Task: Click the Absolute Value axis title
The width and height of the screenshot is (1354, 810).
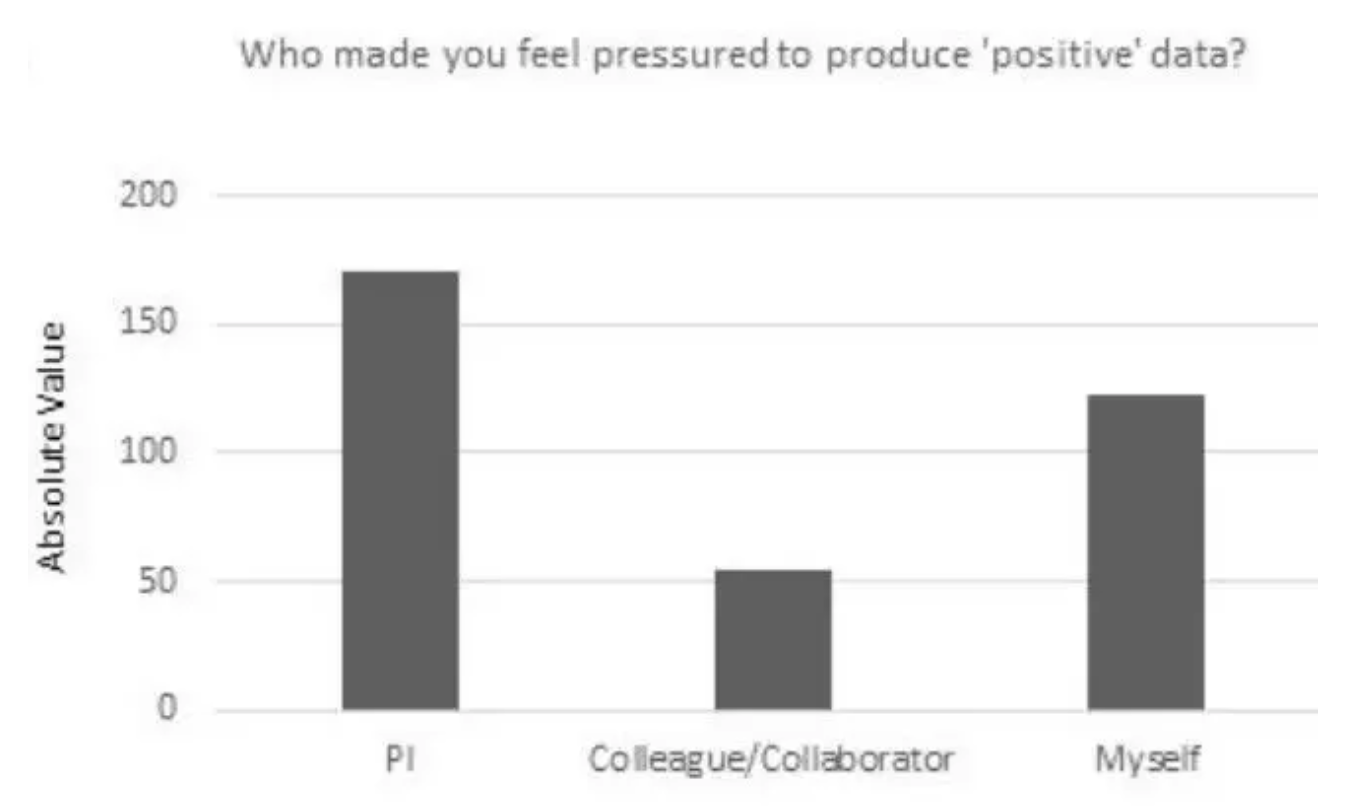Action: (55, 448)
